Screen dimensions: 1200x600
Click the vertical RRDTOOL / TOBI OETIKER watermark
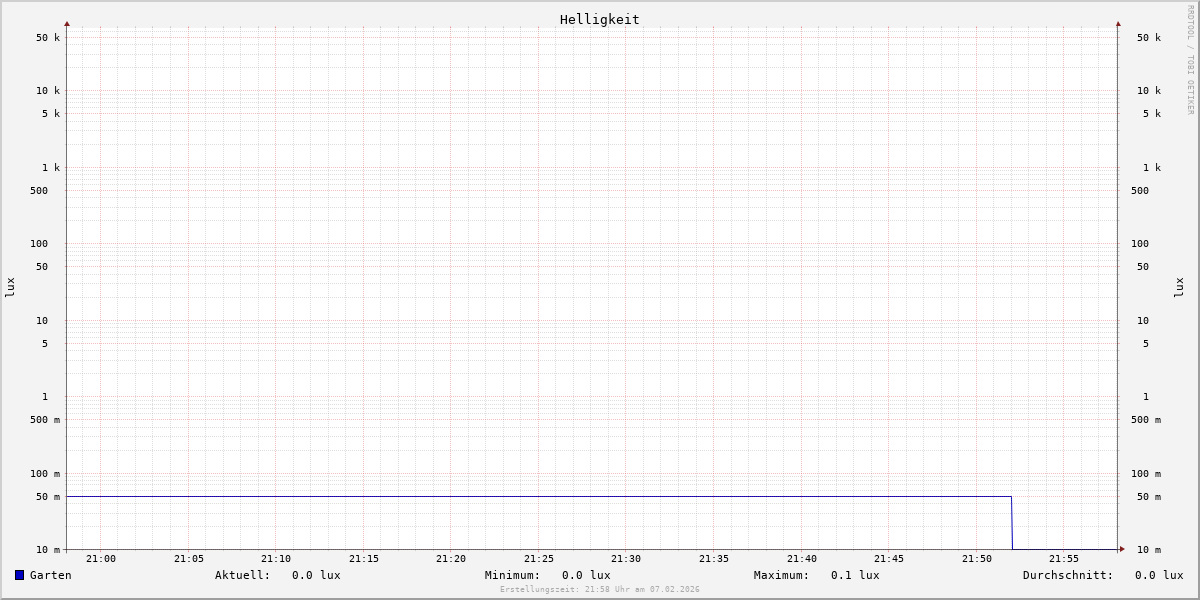pyautogui.click(x=1190, y=60)
